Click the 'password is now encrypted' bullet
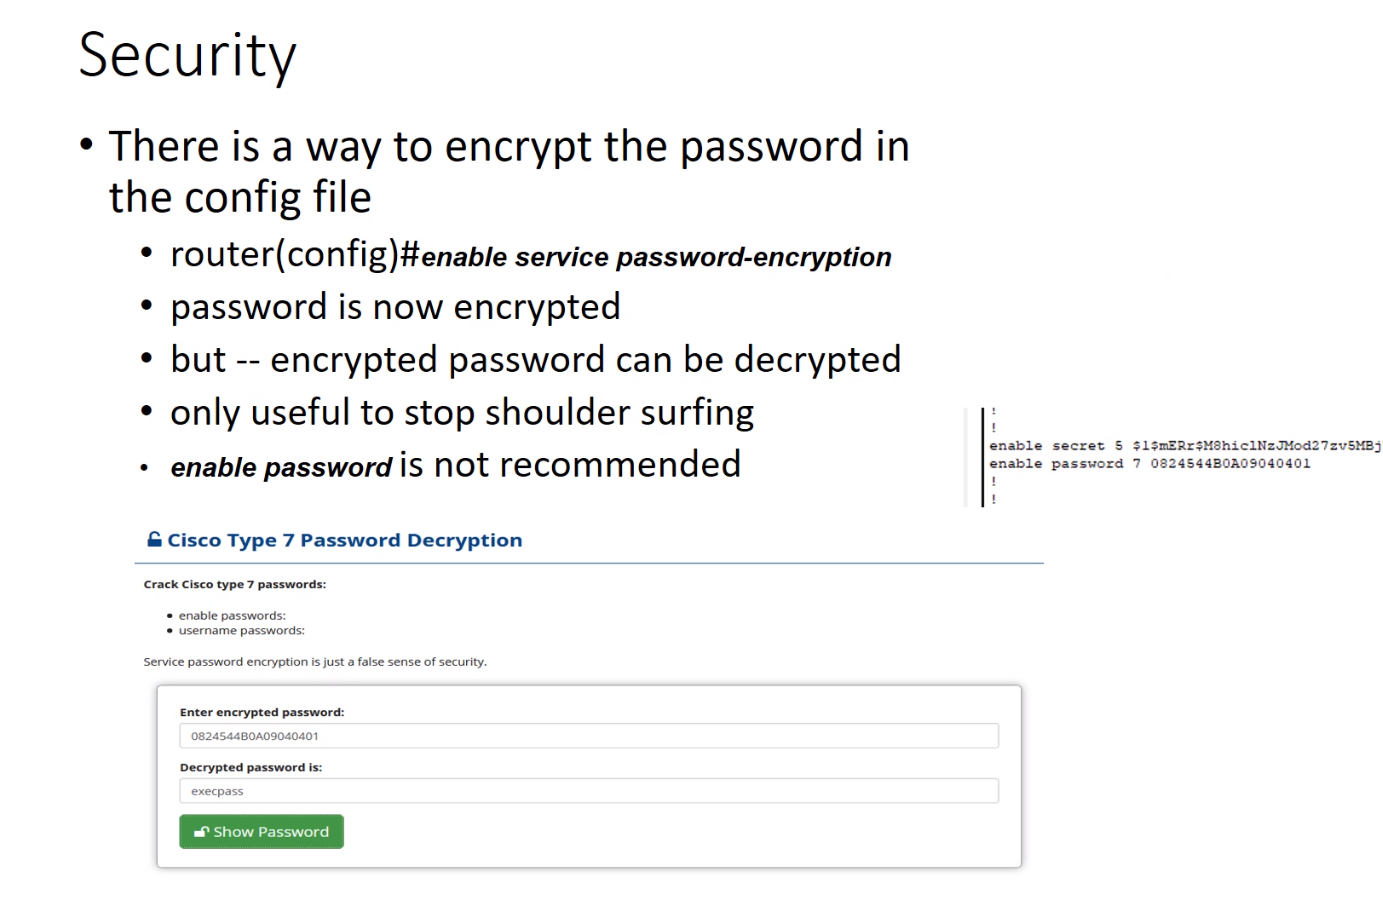The height and width of the screenshot is (898, 1383). pos(395,307)
